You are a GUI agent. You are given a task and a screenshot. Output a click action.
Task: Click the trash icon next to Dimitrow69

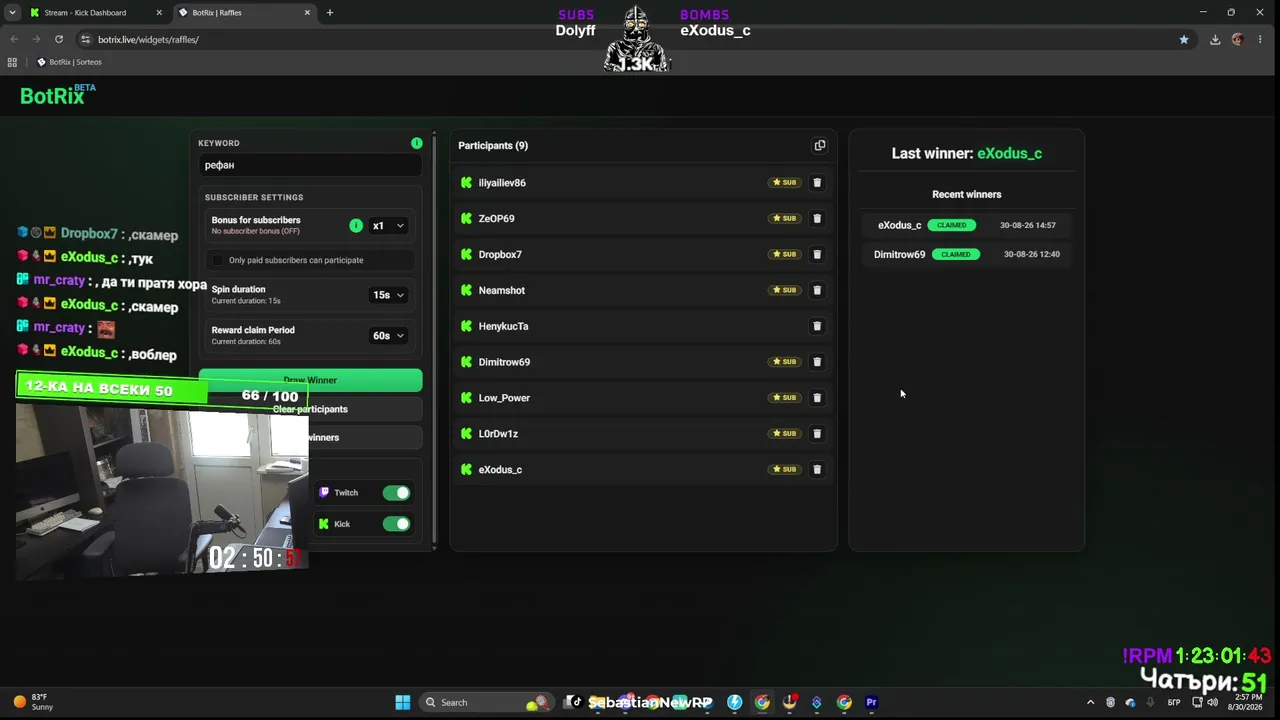817,362
